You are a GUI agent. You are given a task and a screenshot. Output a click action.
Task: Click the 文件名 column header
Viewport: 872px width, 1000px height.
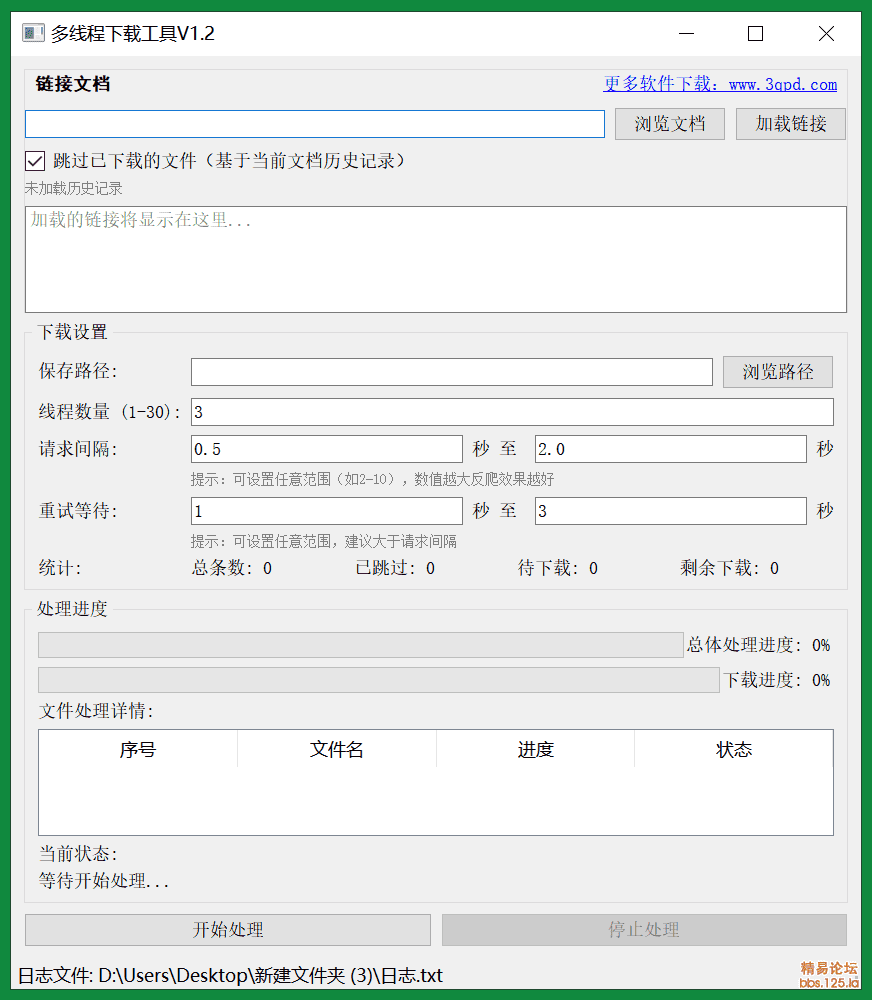(x=337, y=749)
